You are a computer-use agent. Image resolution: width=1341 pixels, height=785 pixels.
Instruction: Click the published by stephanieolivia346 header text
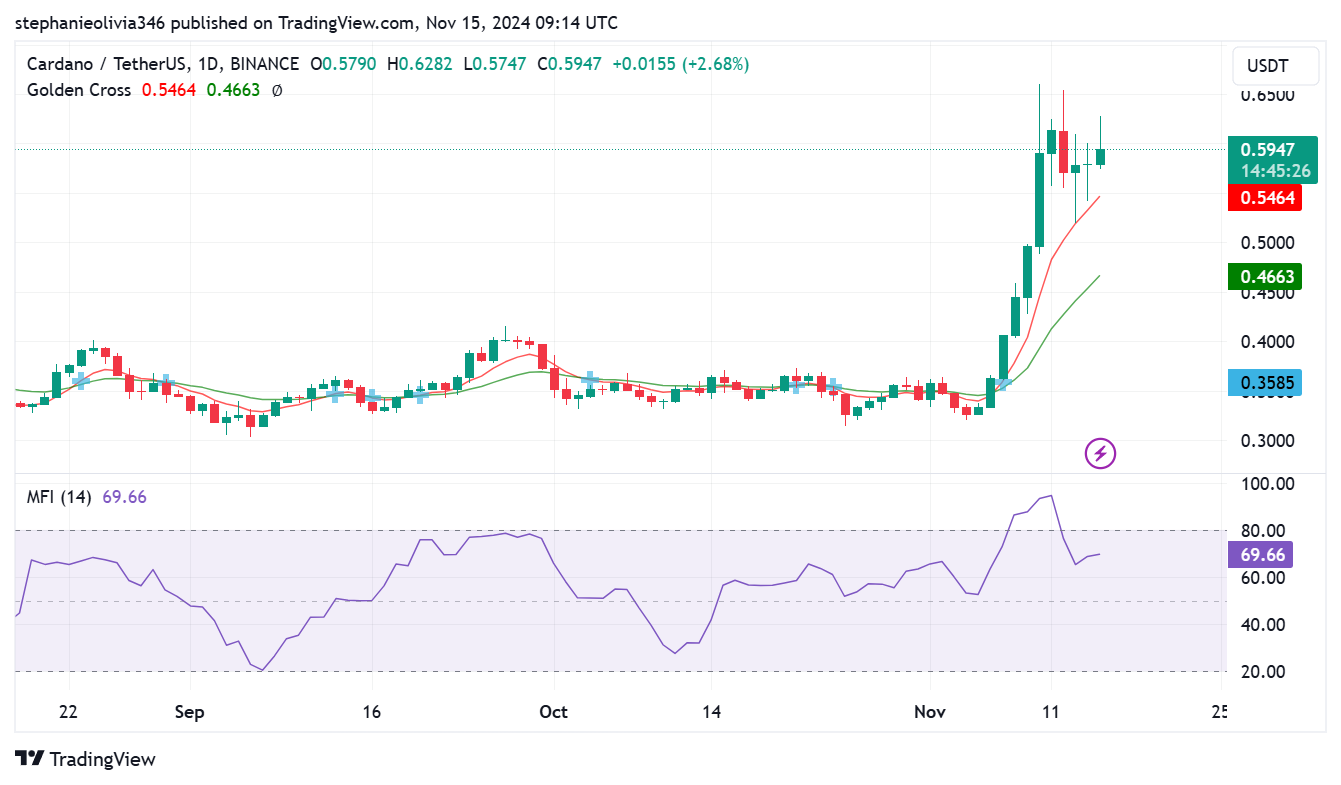(x=316, y=22)
